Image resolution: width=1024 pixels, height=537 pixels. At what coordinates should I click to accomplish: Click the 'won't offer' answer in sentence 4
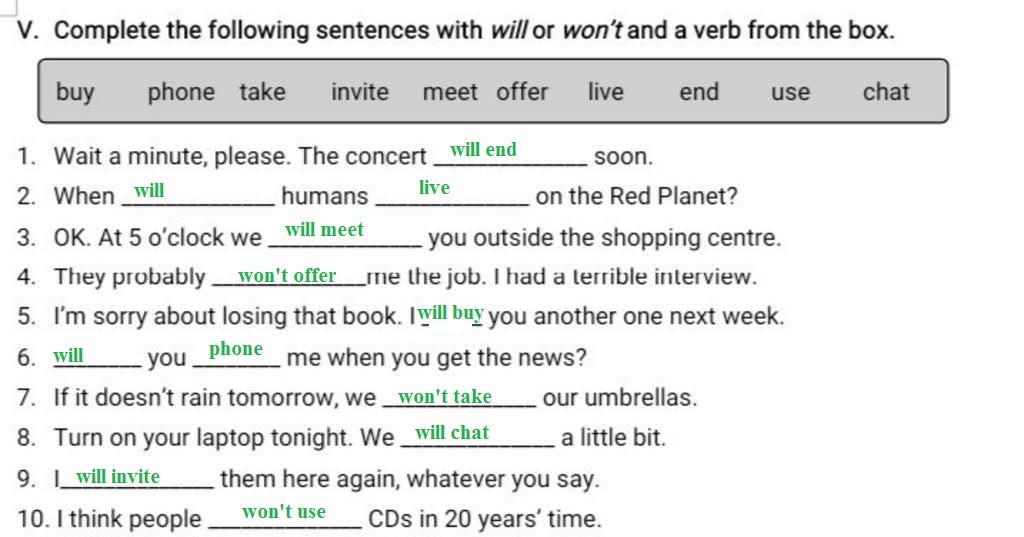(287, 275)
